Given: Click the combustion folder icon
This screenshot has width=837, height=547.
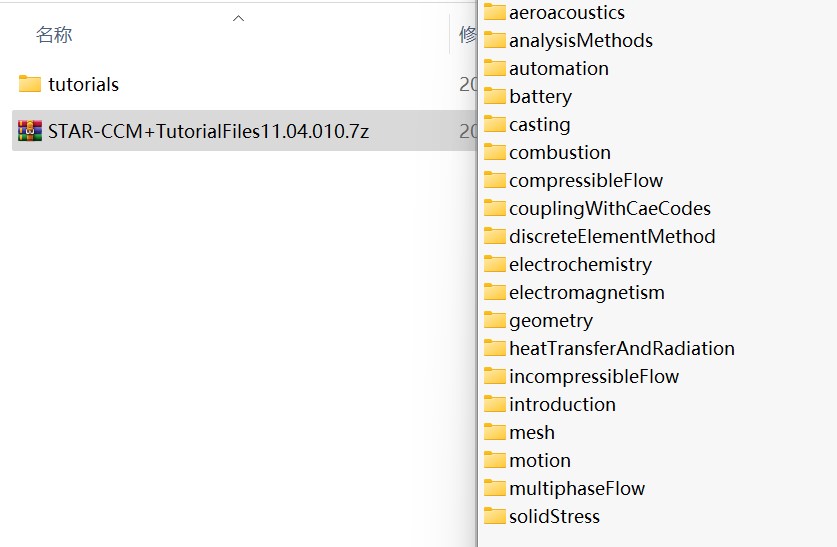Looking at the screenshot, I should pos(494,152).
